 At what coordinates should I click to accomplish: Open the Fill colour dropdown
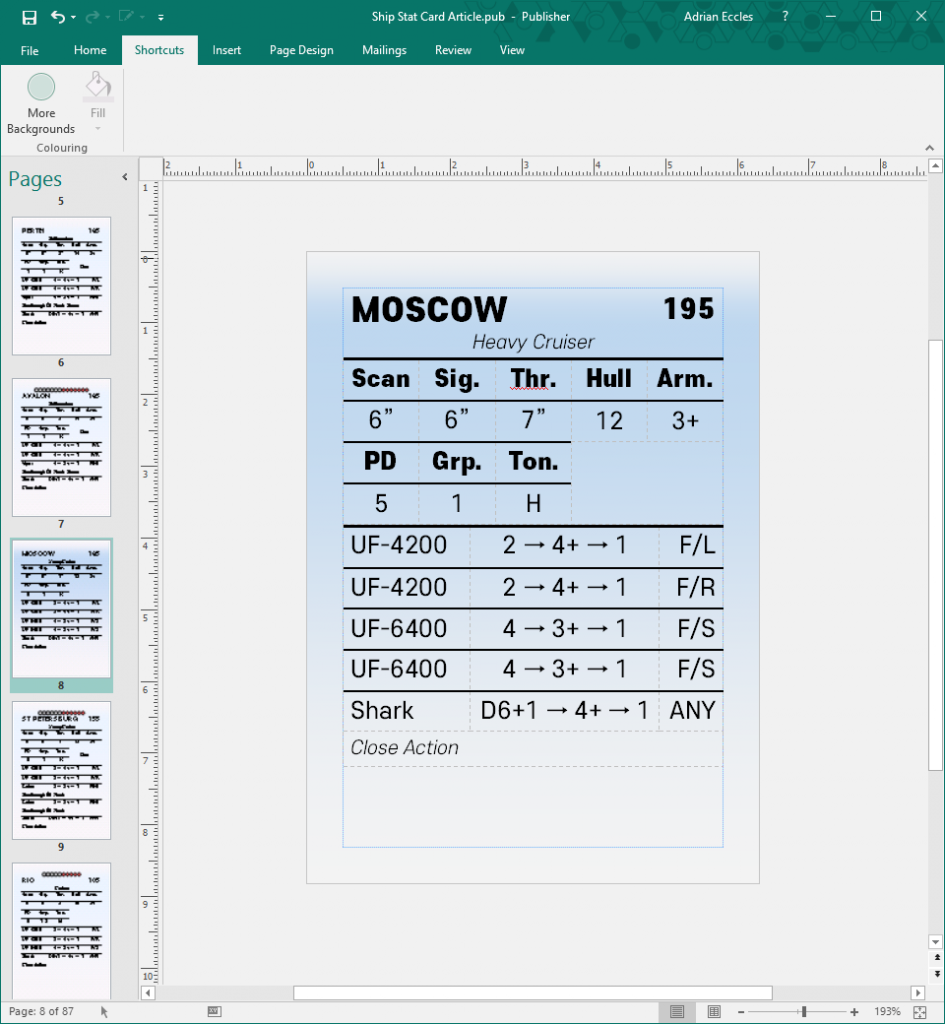point(97,127)
